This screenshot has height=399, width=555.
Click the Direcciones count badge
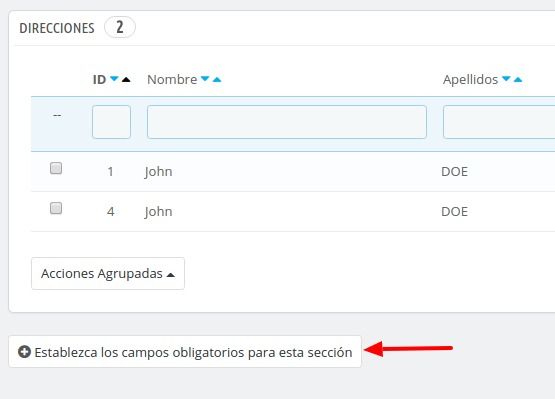point(120,27)
